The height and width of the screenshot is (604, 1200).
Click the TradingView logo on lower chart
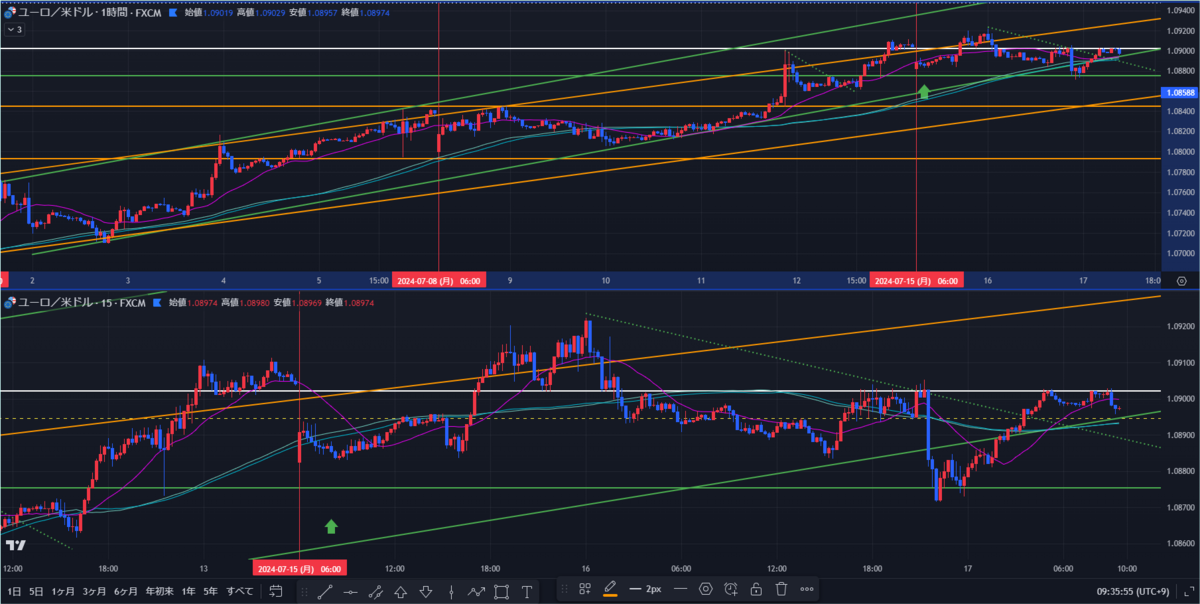(x=15, y=545)
